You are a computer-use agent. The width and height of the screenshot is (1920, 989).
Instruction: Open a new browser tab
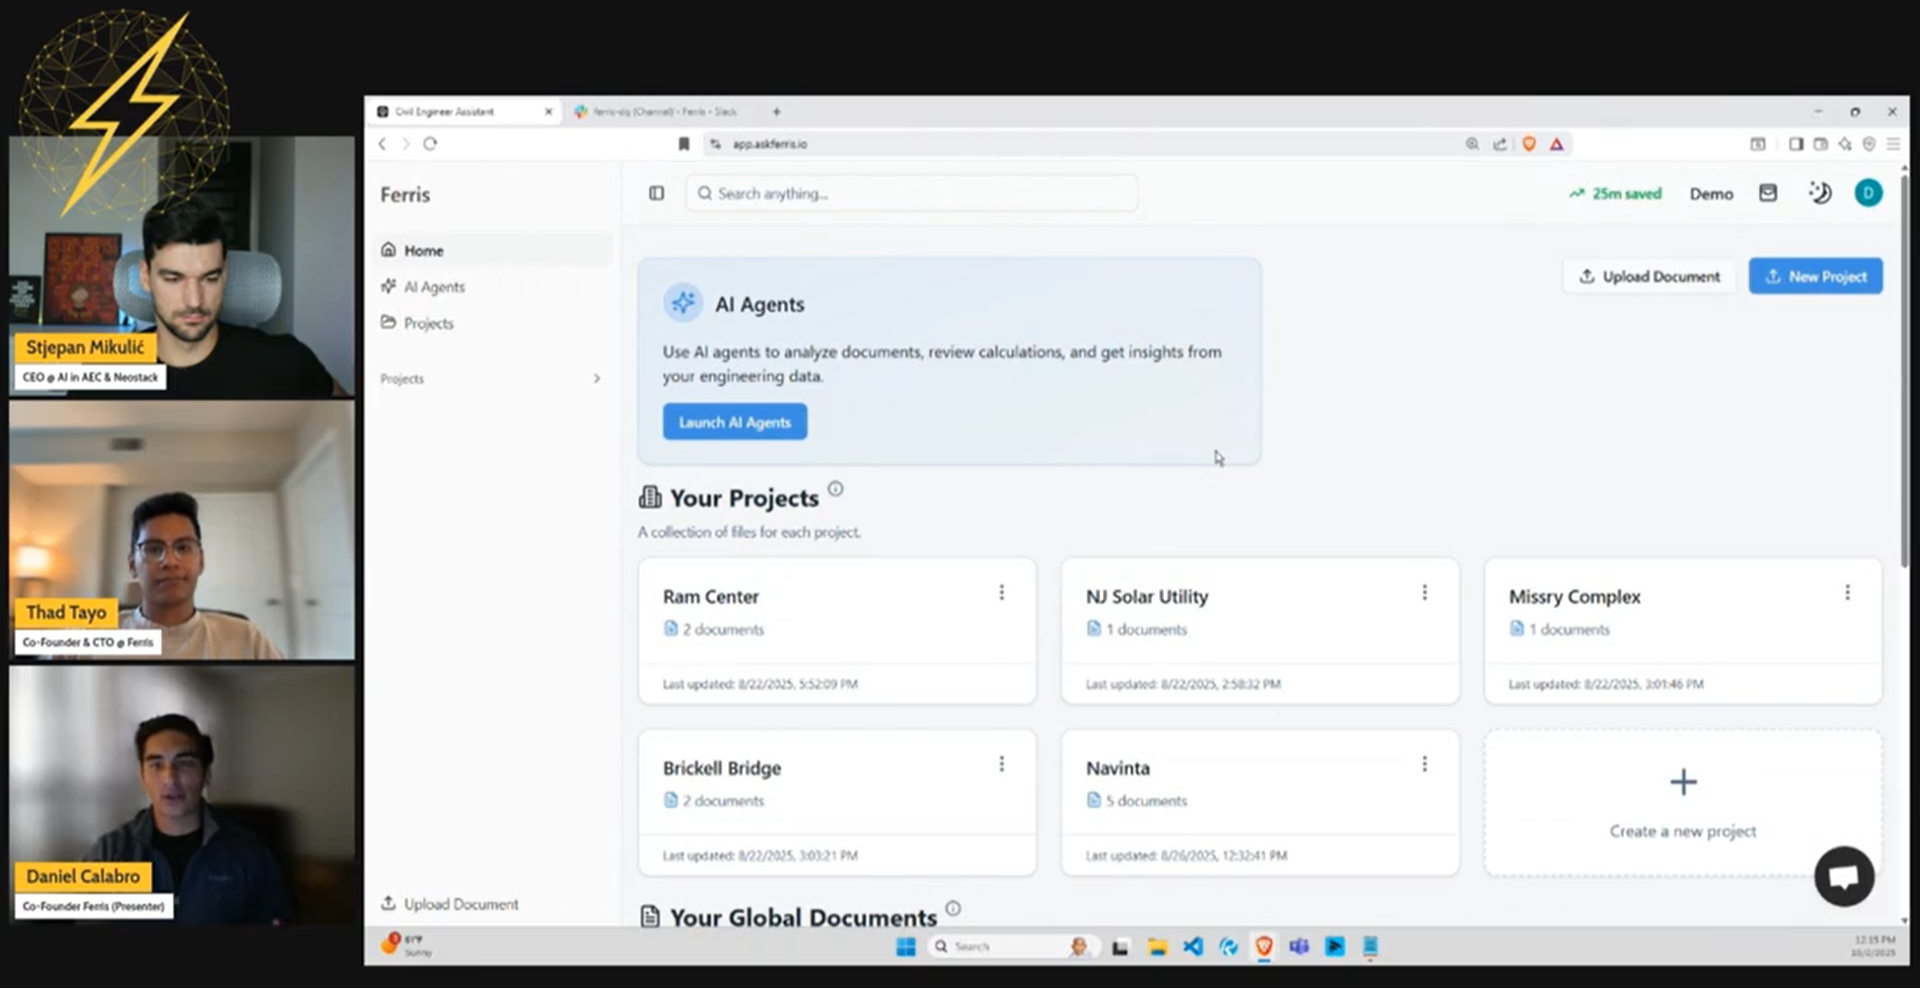point(776,112)
